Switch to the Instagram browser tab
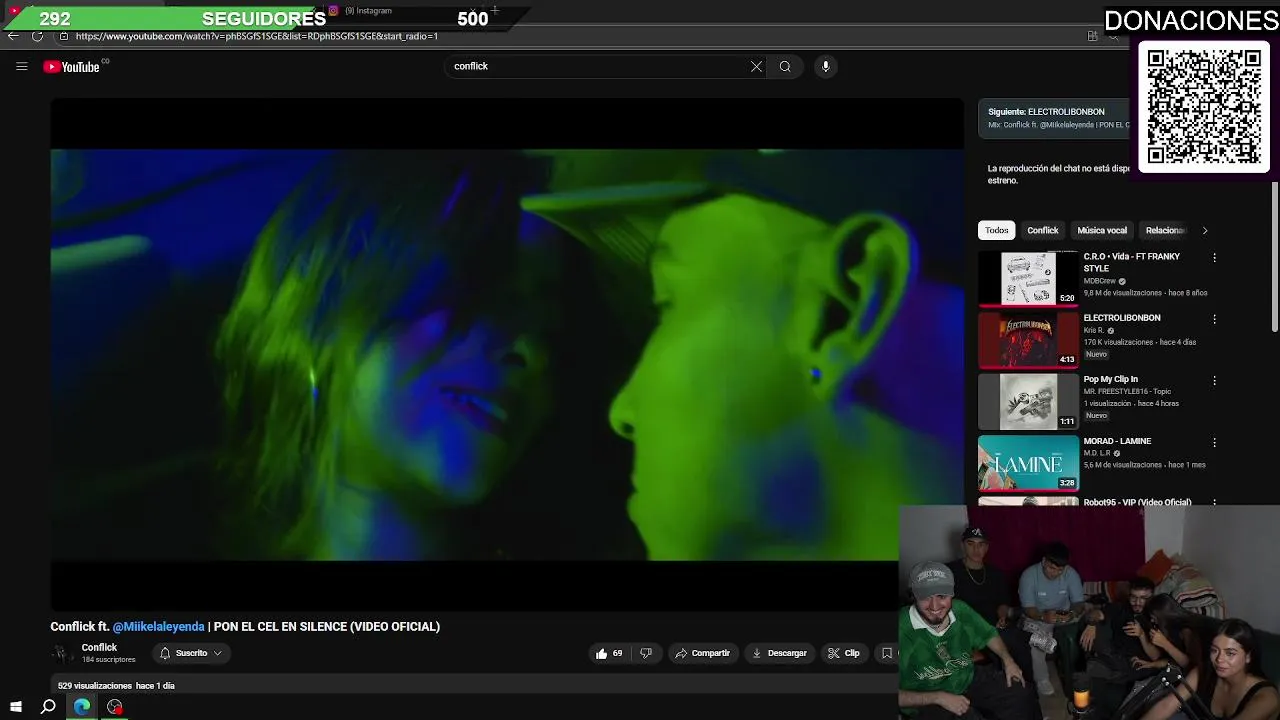This screenshot has height=720, width=1280. pos(368,11)
